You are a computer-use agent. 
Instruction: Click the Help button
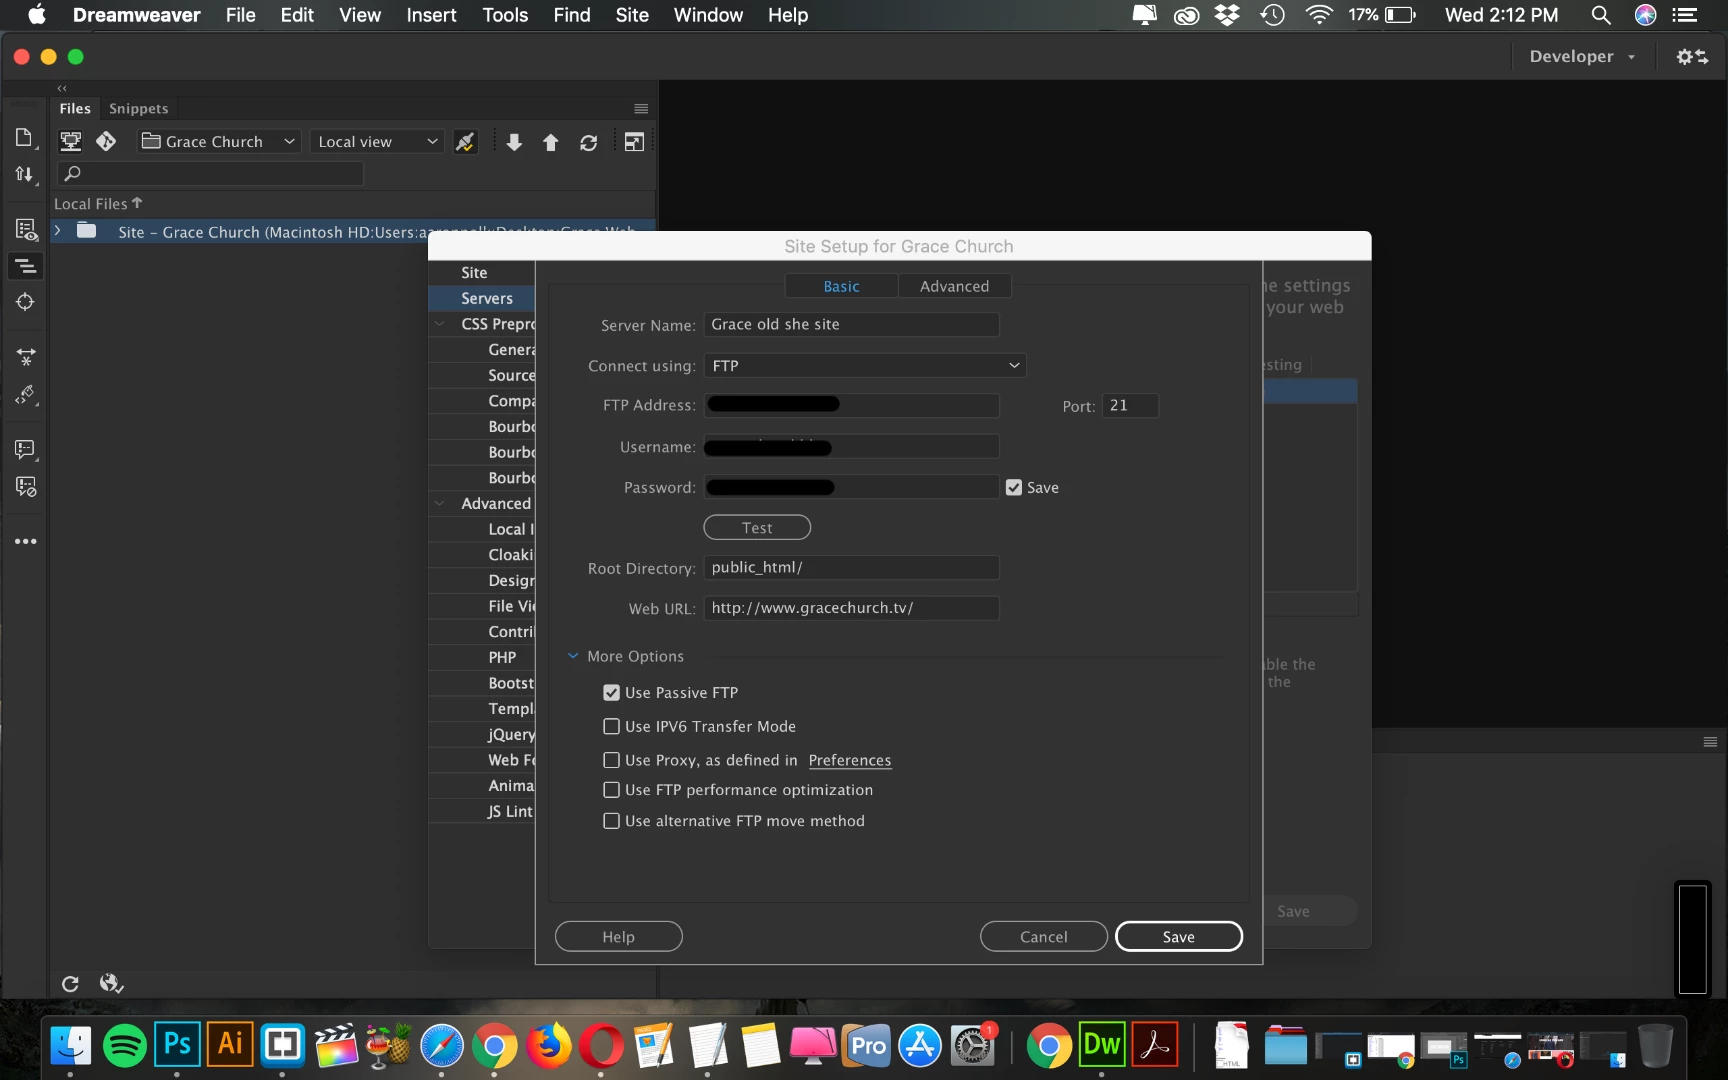tap(618, 937)
